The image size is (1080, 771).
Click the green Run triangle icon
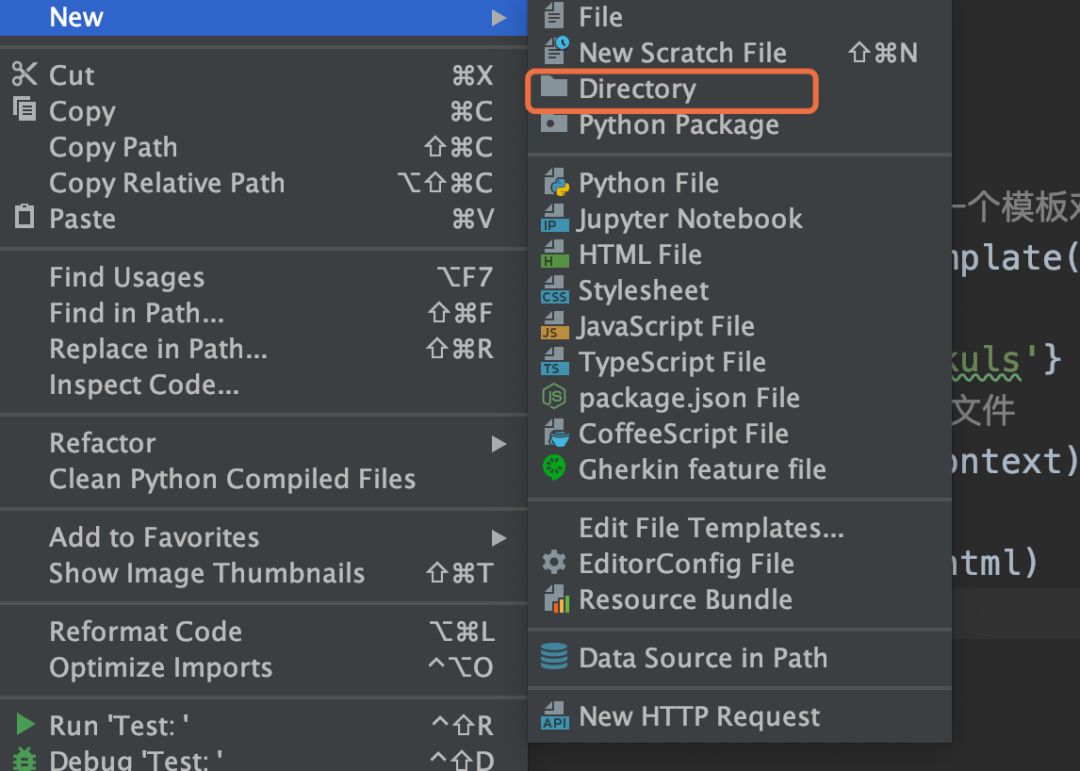click(x=25, y=725)
